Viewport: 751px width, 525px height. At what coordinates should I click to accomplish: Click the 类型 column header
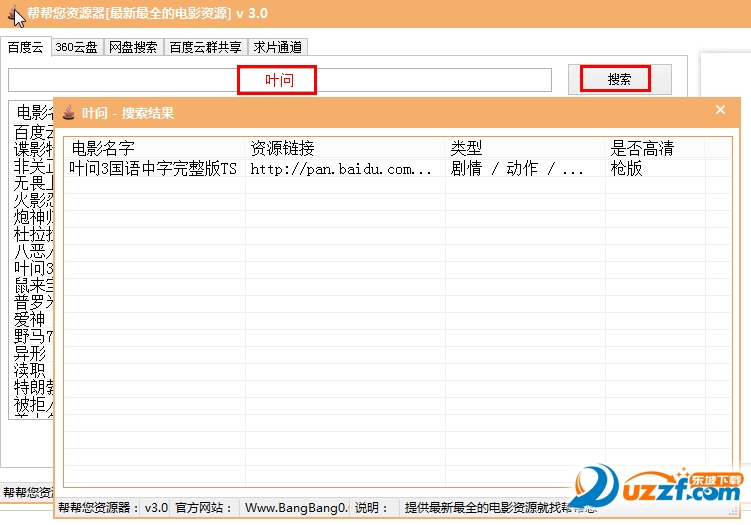[525, 148]
